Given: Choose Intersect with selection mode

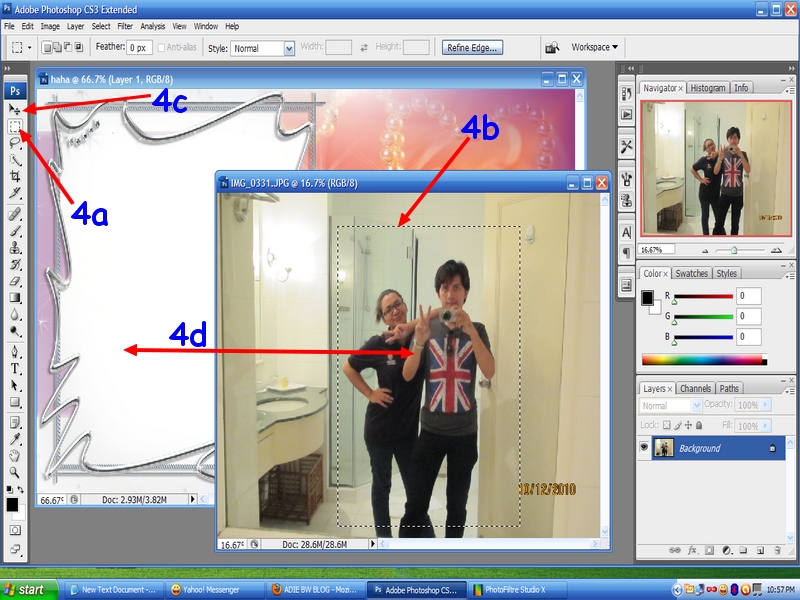Looking at the screenshot, I should pos(78,47).
